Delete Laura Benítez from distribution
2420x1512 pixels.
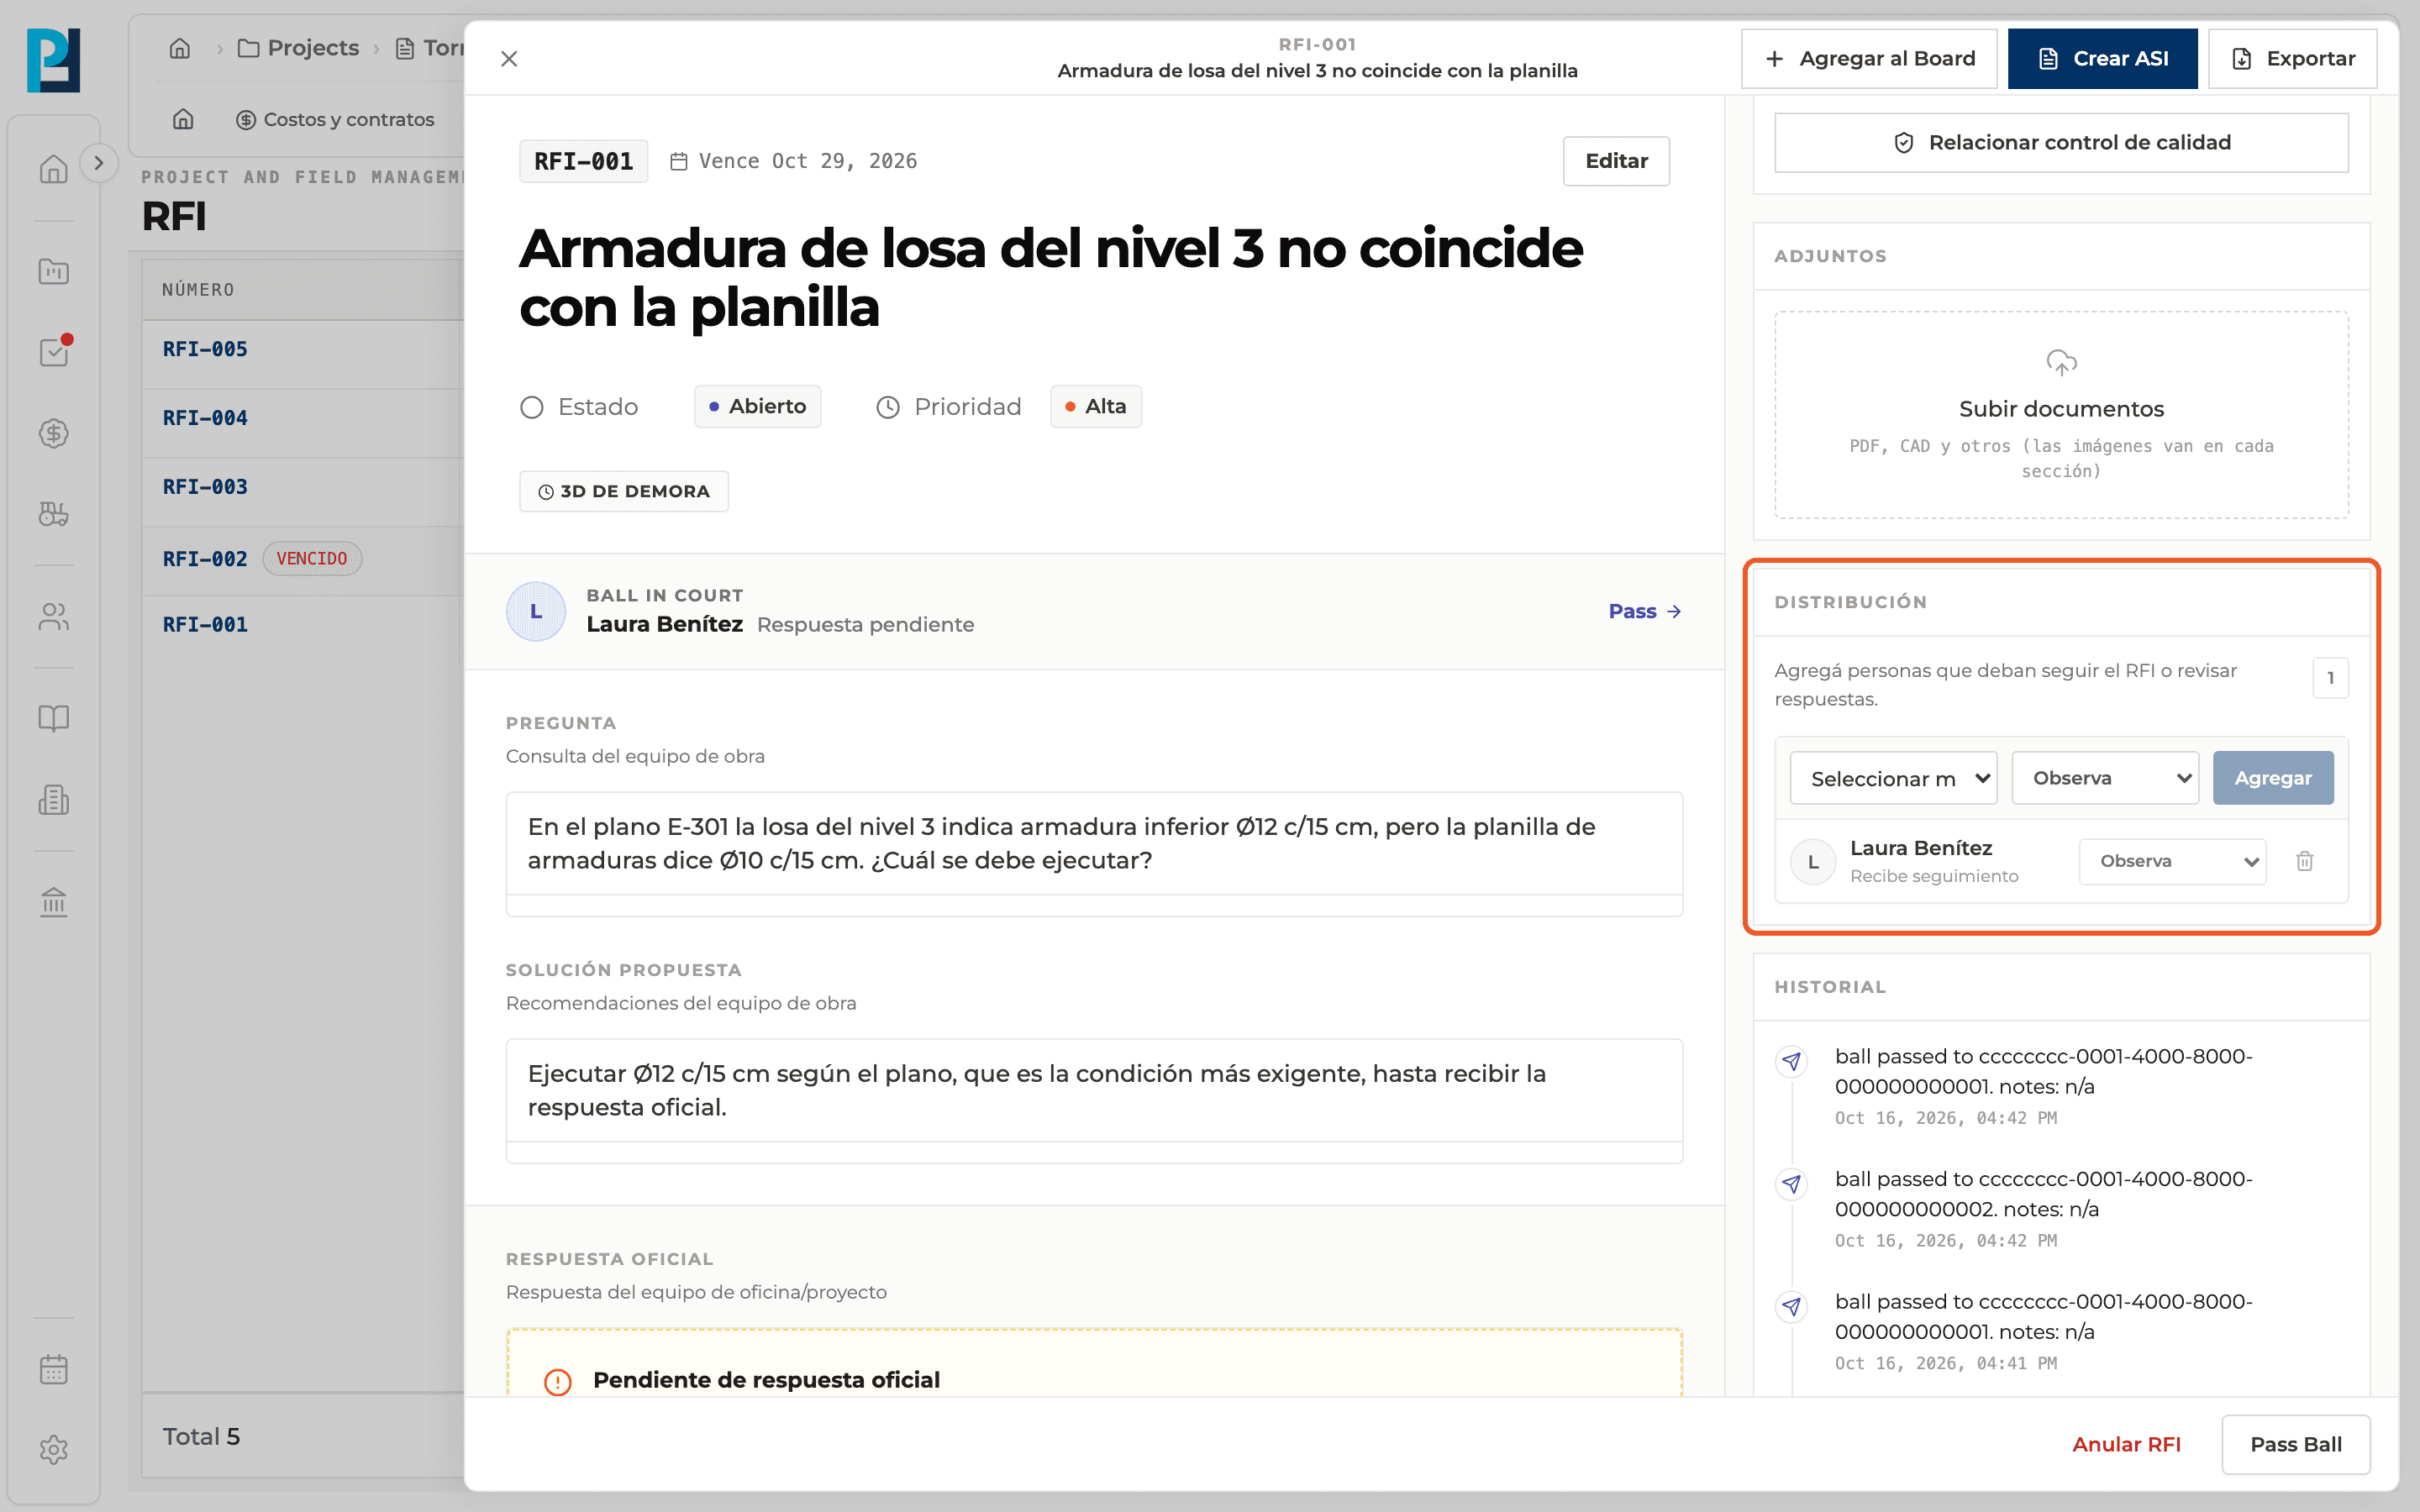click(2304, 861)
